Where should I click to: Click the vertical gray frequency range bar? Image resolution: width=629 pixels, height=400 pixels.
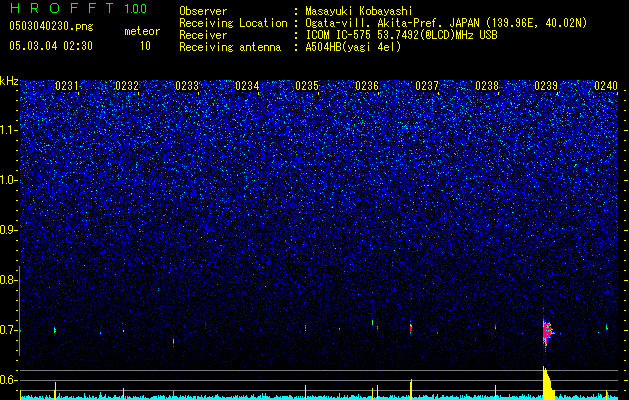[19, 311]
